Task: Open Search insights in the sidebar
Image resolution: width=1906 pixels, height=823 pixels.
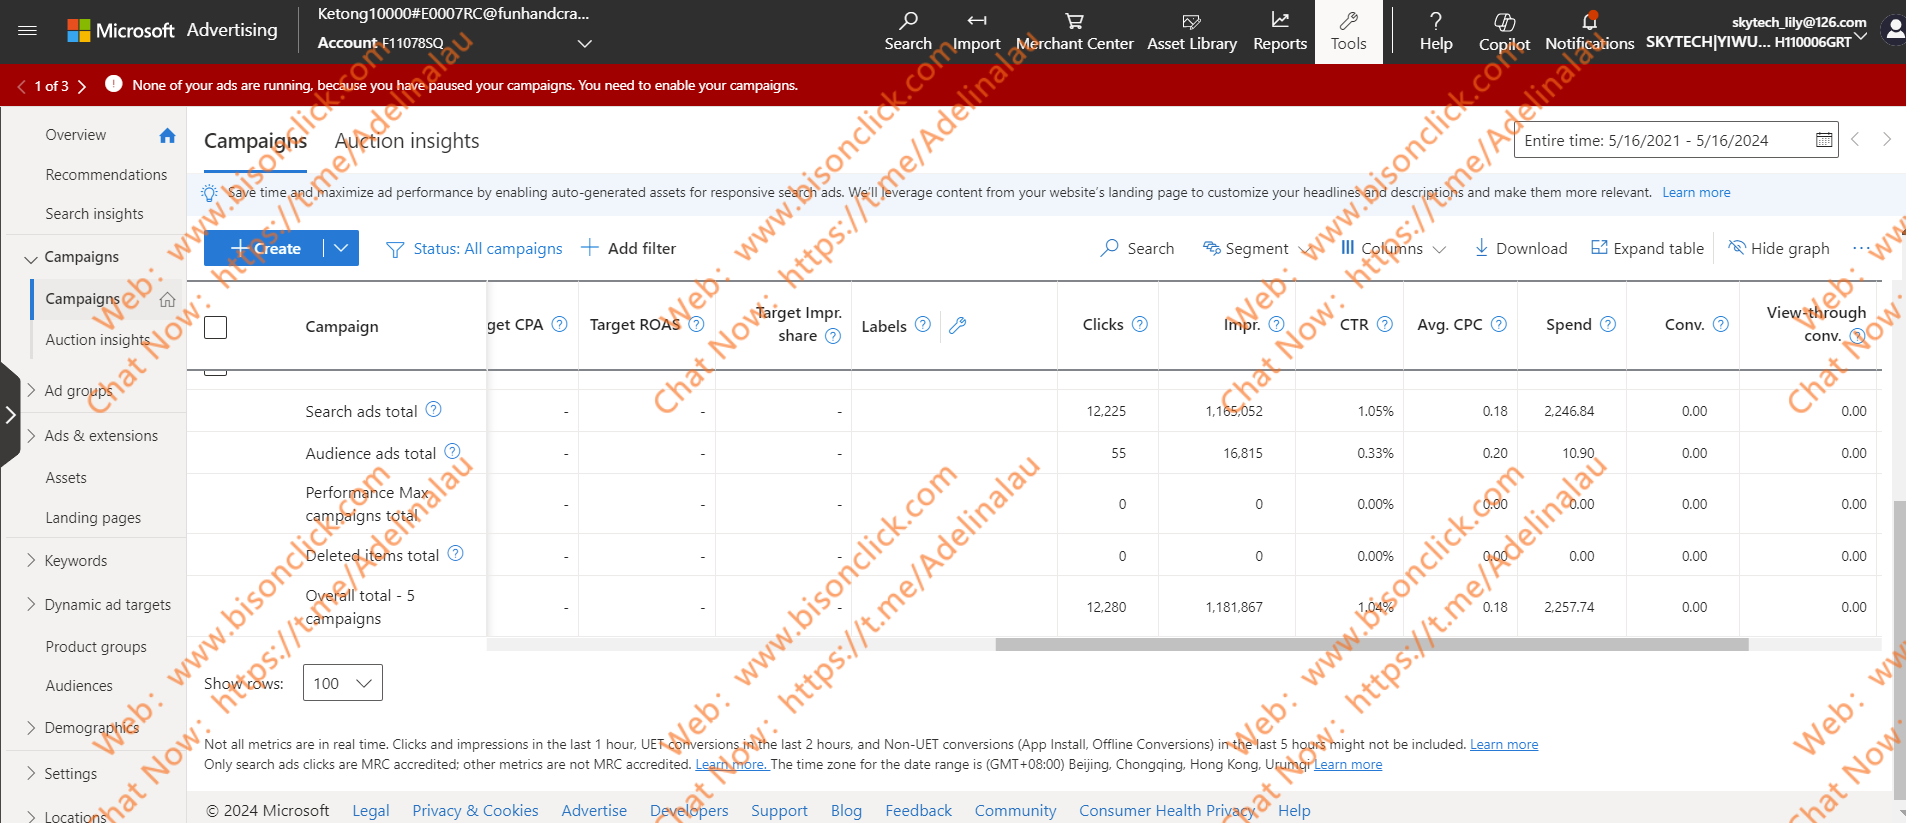Action: tap(94, 214)
